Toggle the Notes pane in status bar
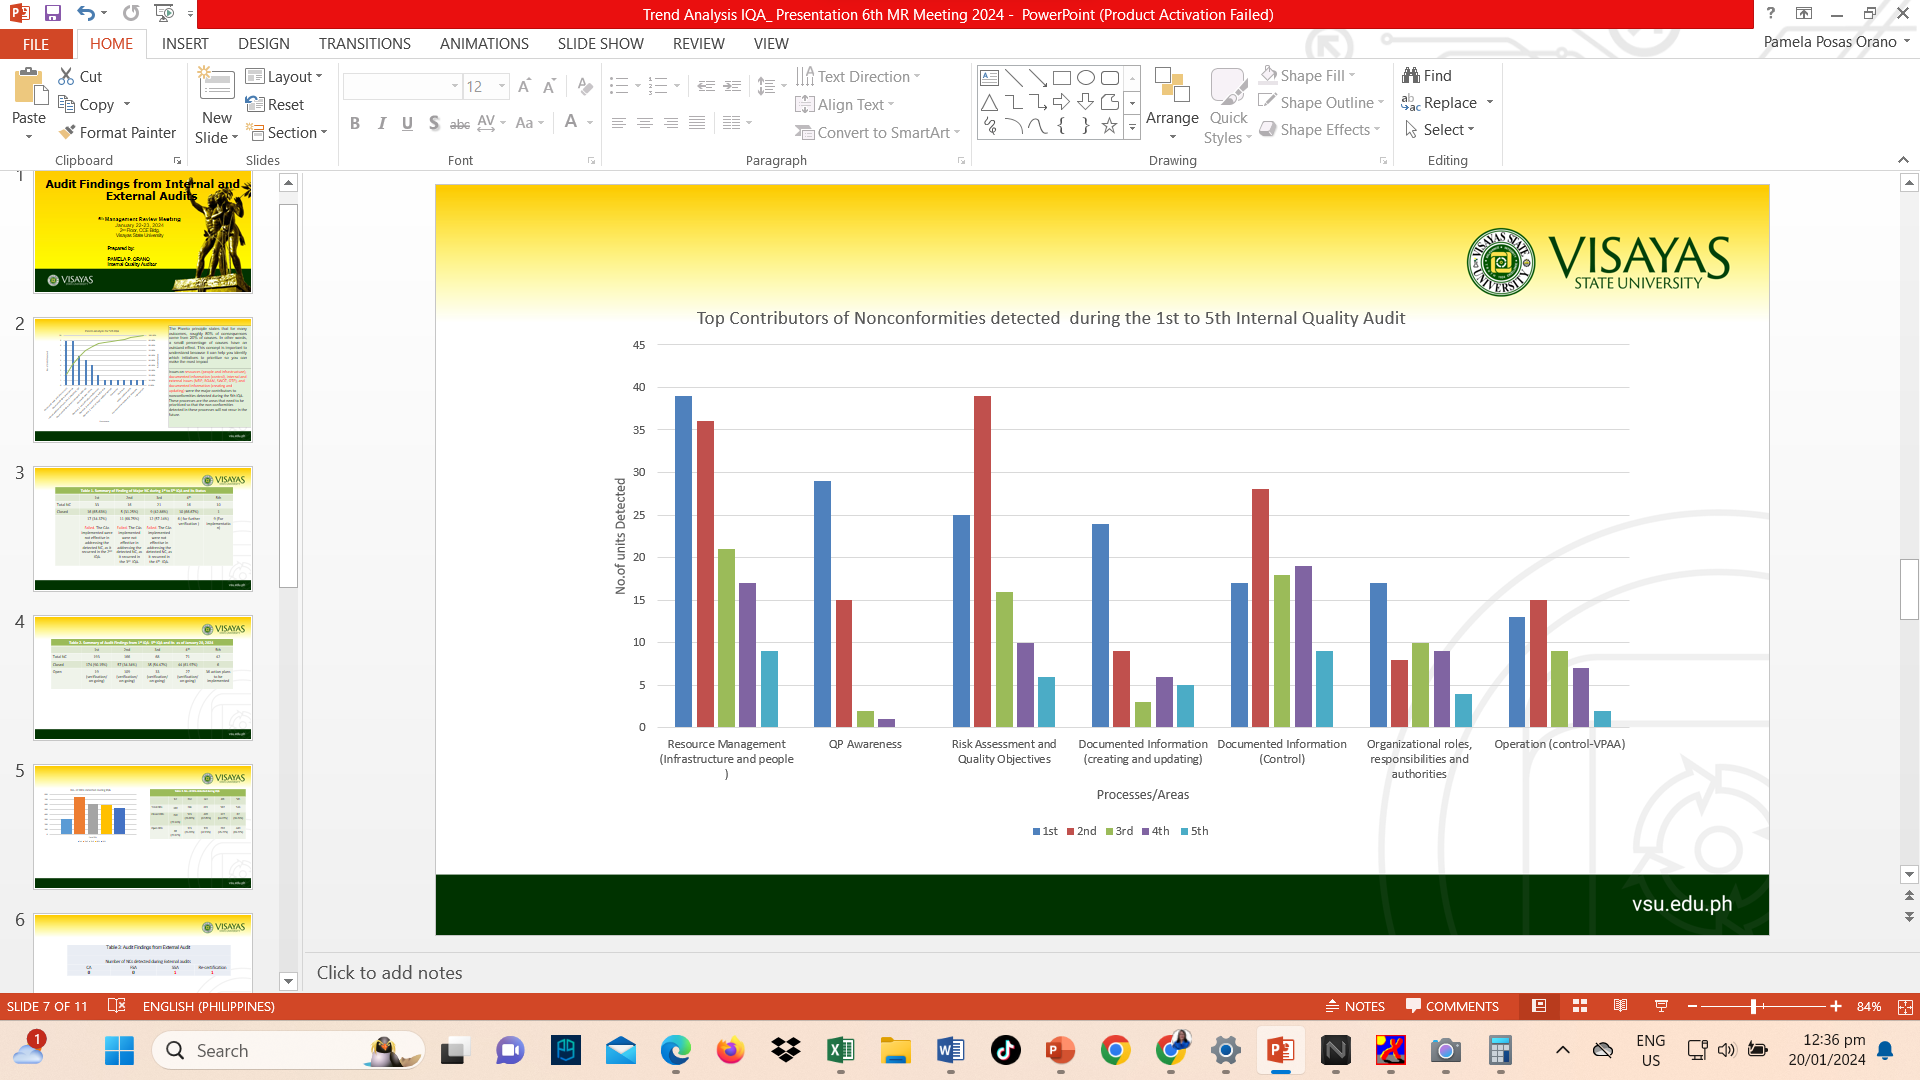1920x1080 pixels. pyautogui.click(x=1355, y=1006)
